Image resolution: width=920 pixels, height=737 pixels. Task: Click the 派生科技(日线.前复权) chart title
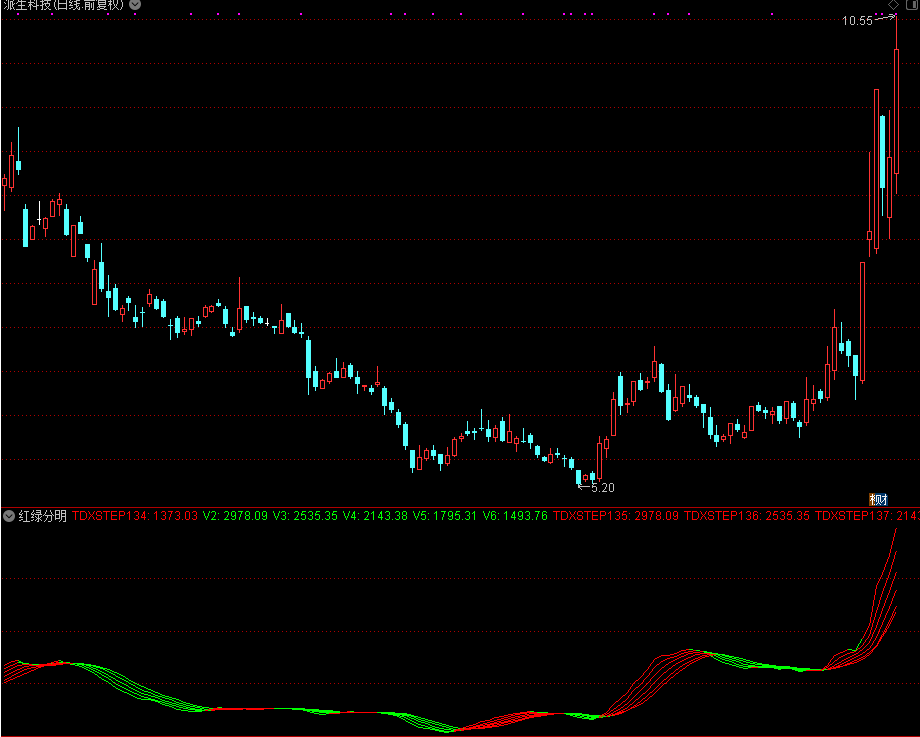point(63,5)
